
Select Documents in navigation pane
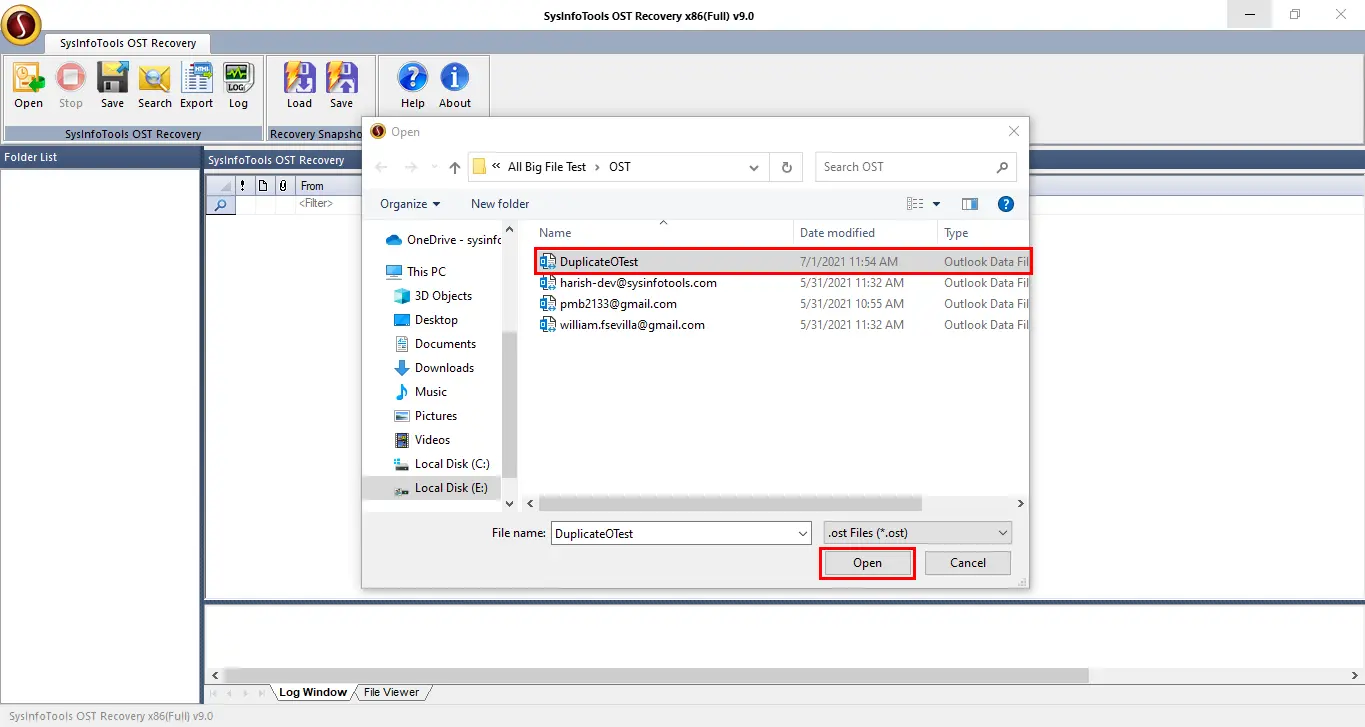click(x=435, y=344)
